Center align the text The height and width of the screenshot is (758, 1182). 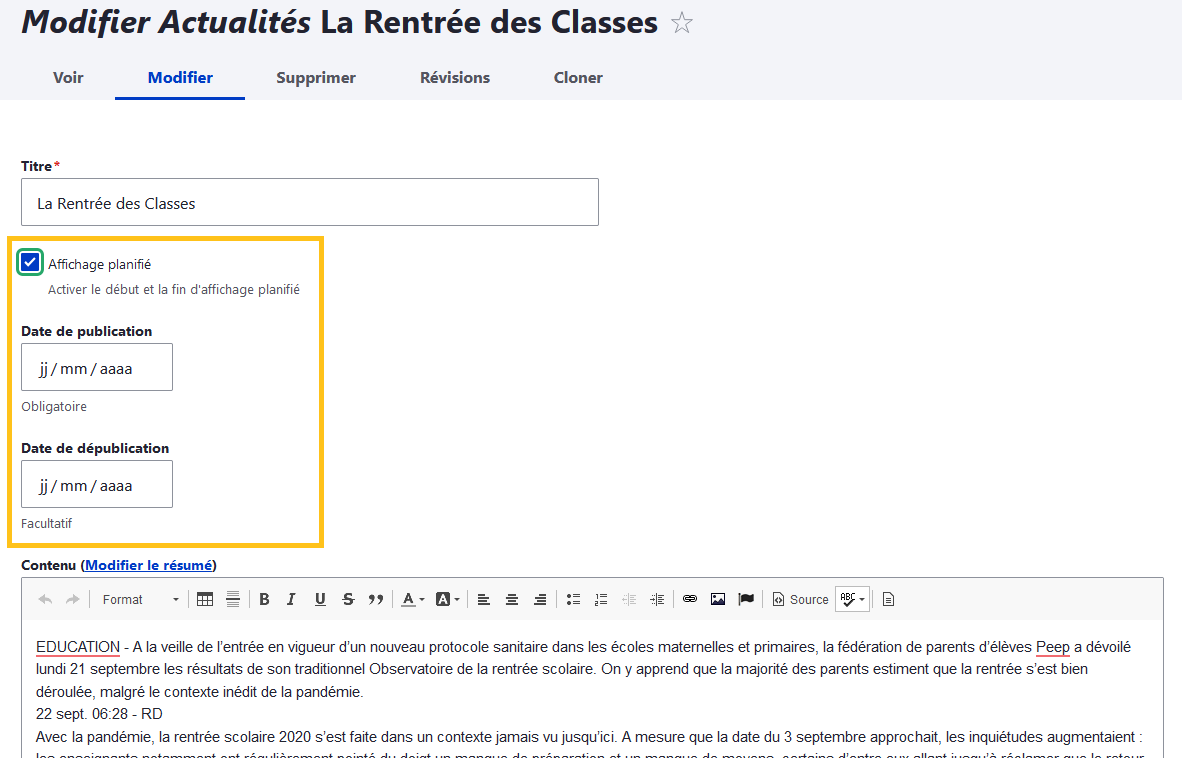tap(512, 599)
